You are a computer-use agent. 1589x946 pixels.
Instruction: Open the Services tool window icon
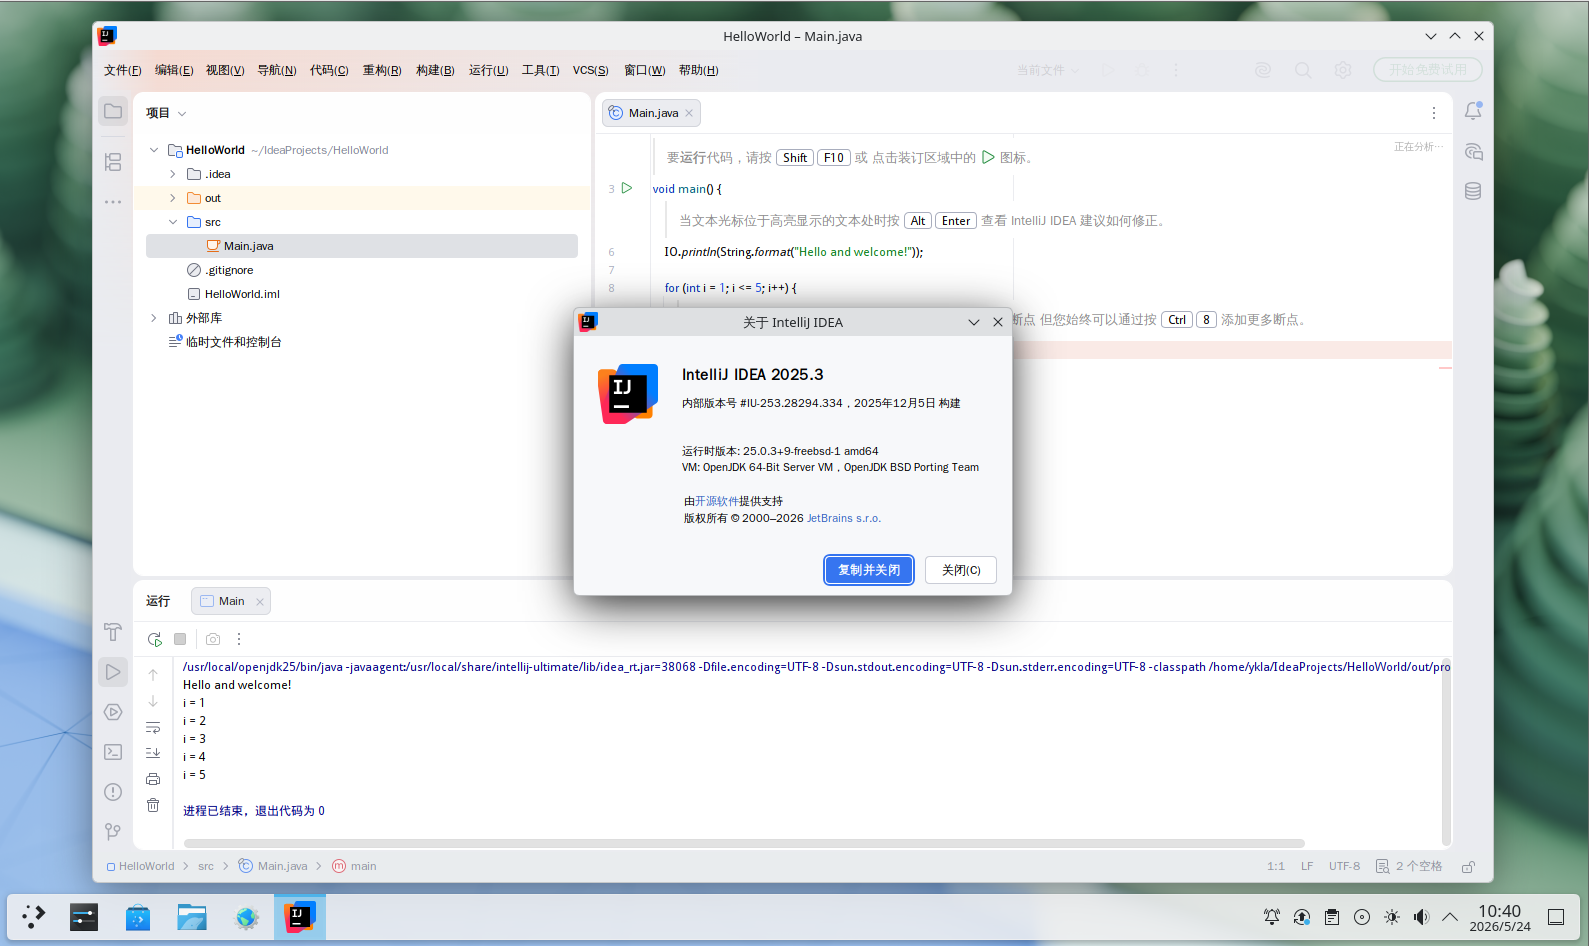click(x=113, y=712)
